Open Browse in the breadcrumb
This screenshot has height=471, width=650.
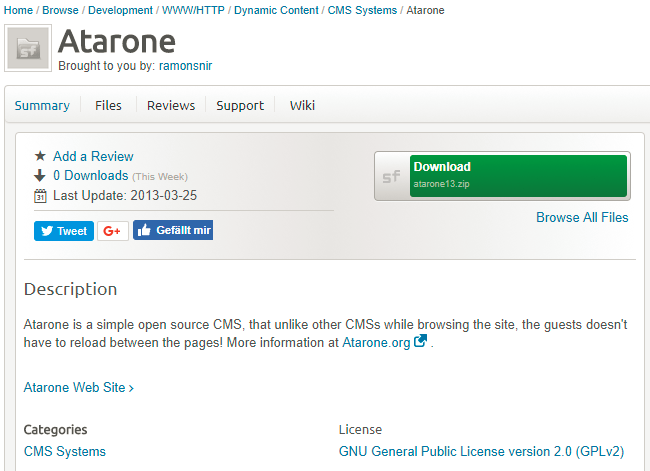pos(61,10)
